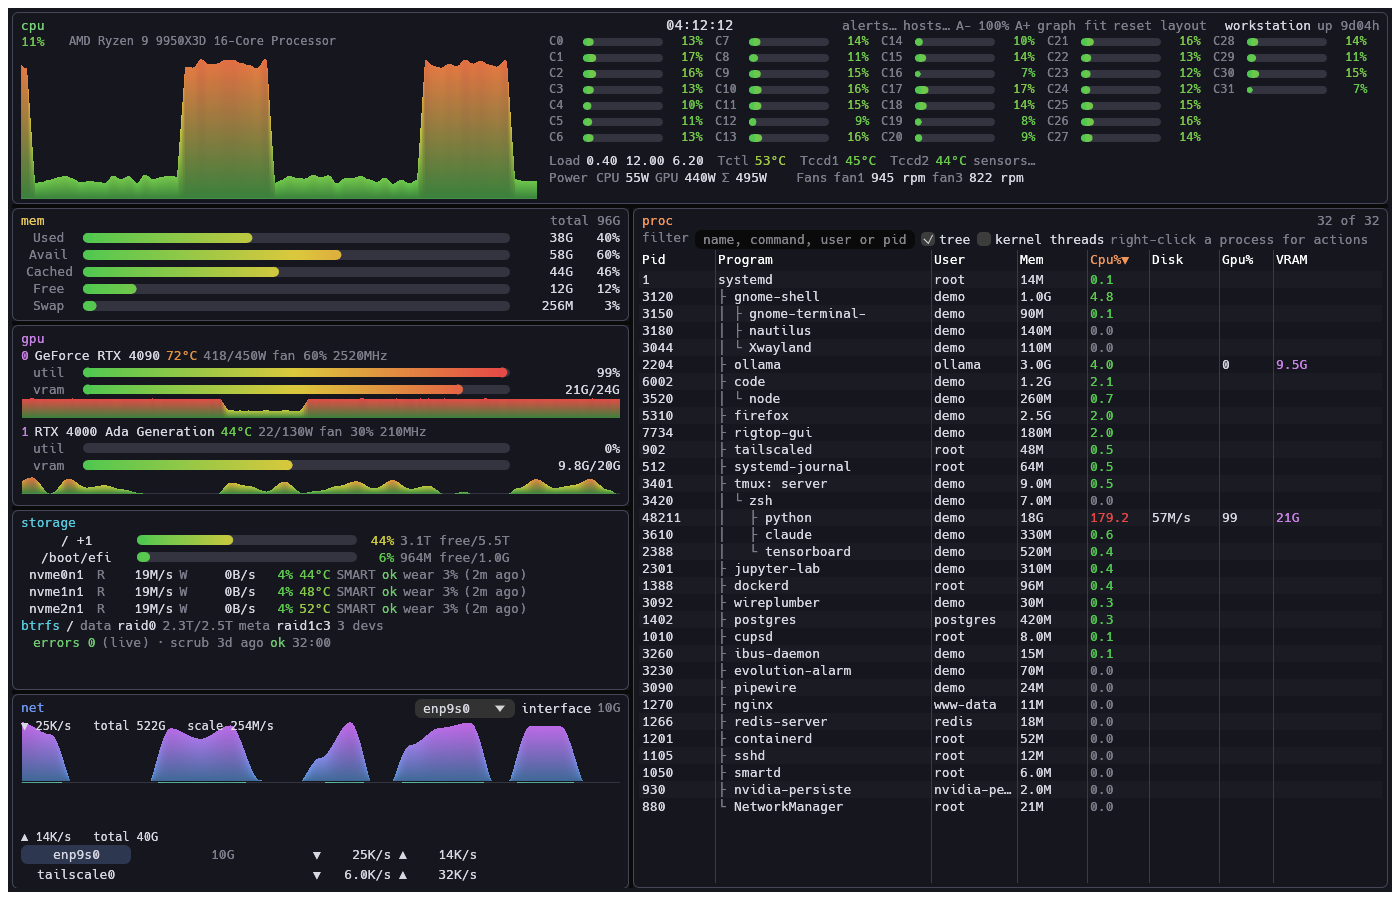
Task: Uncheck the tree view checkbox
Action: point(928,239)
